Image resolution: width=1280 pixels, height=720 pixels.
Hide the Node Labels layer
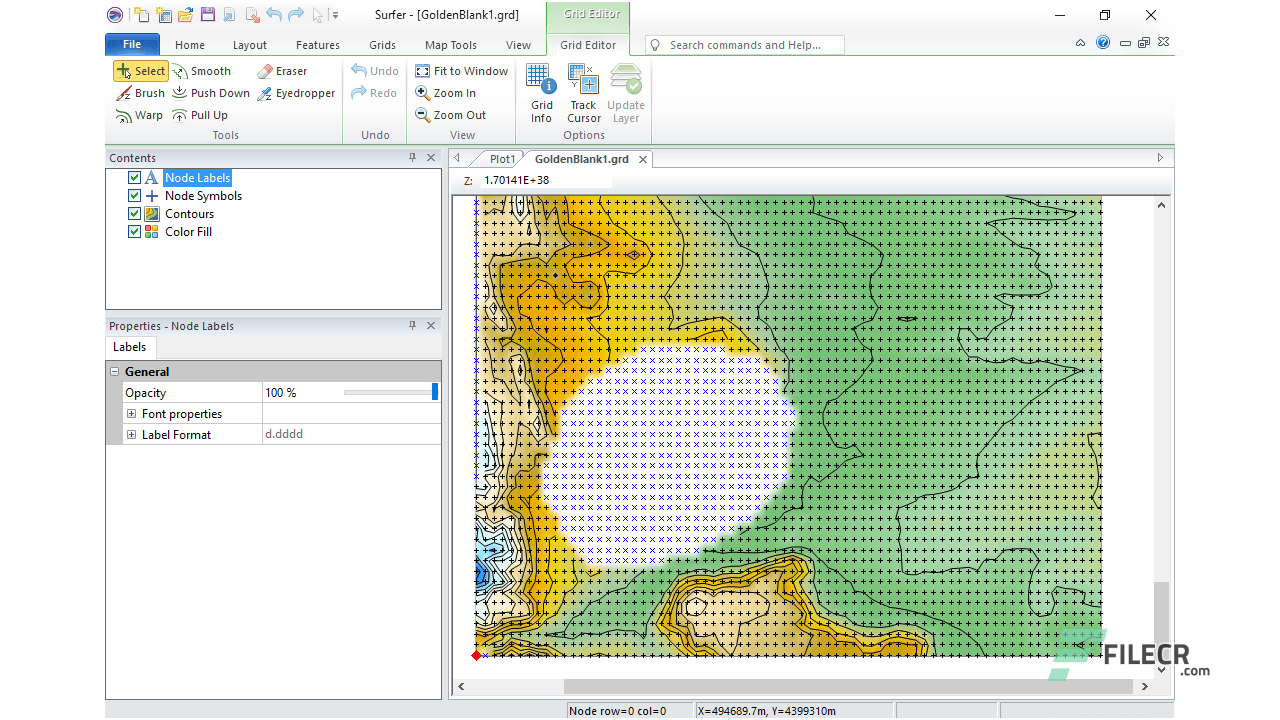134,177
